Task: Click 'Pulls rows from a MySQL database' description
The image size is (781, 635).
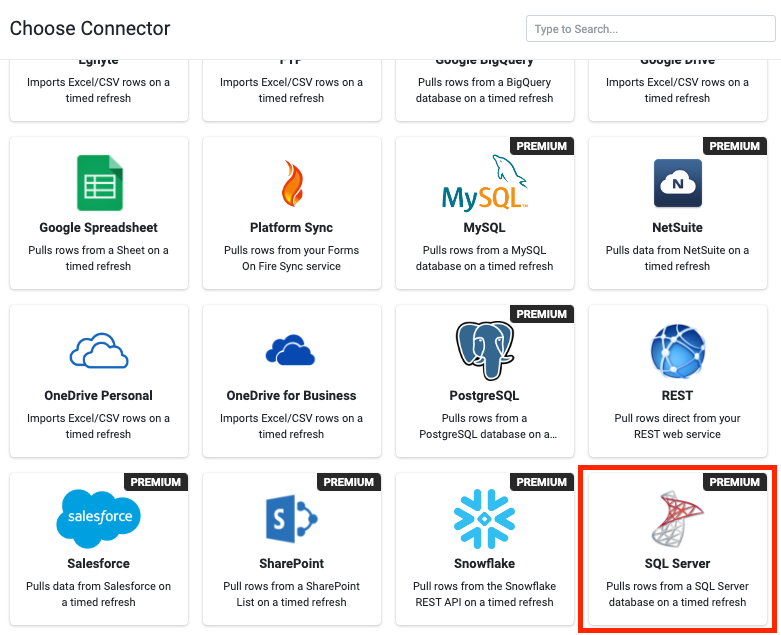Action: 485,258
